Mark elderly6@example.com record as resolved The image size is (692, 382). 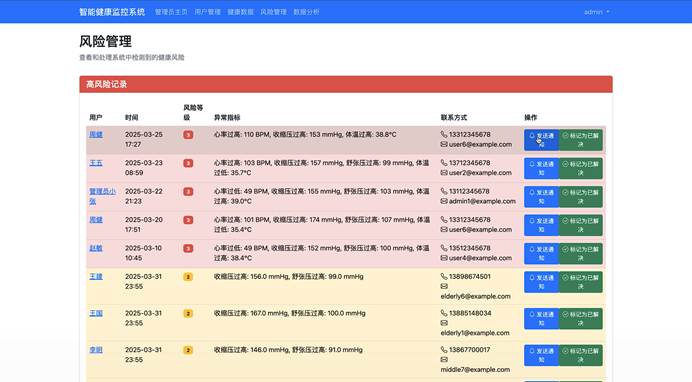click(x=581, y=282)
